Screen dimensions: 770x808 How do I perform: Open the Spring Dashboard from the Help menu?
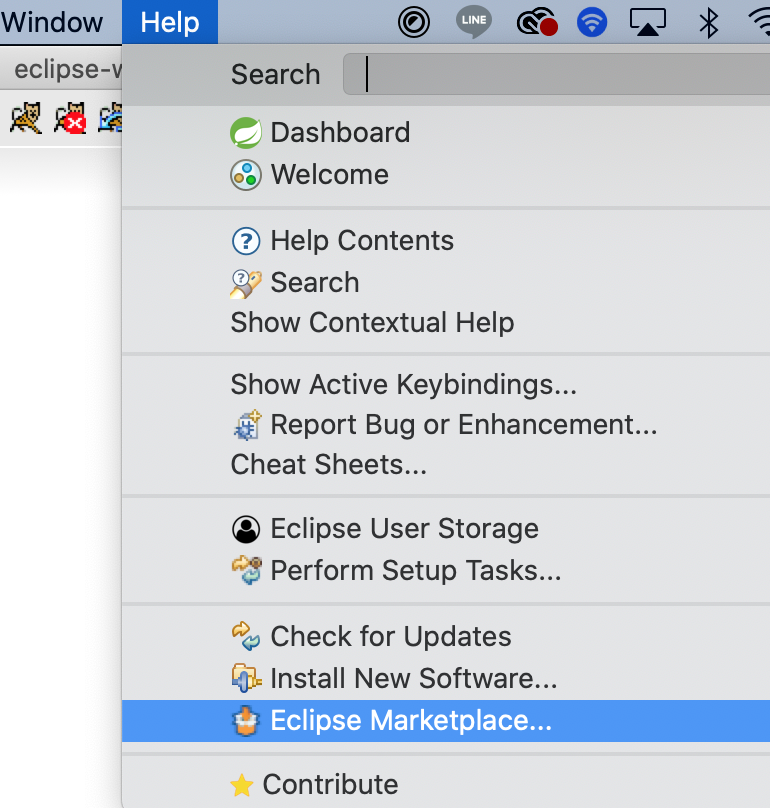pyautogui.click(x=446, y=132)
